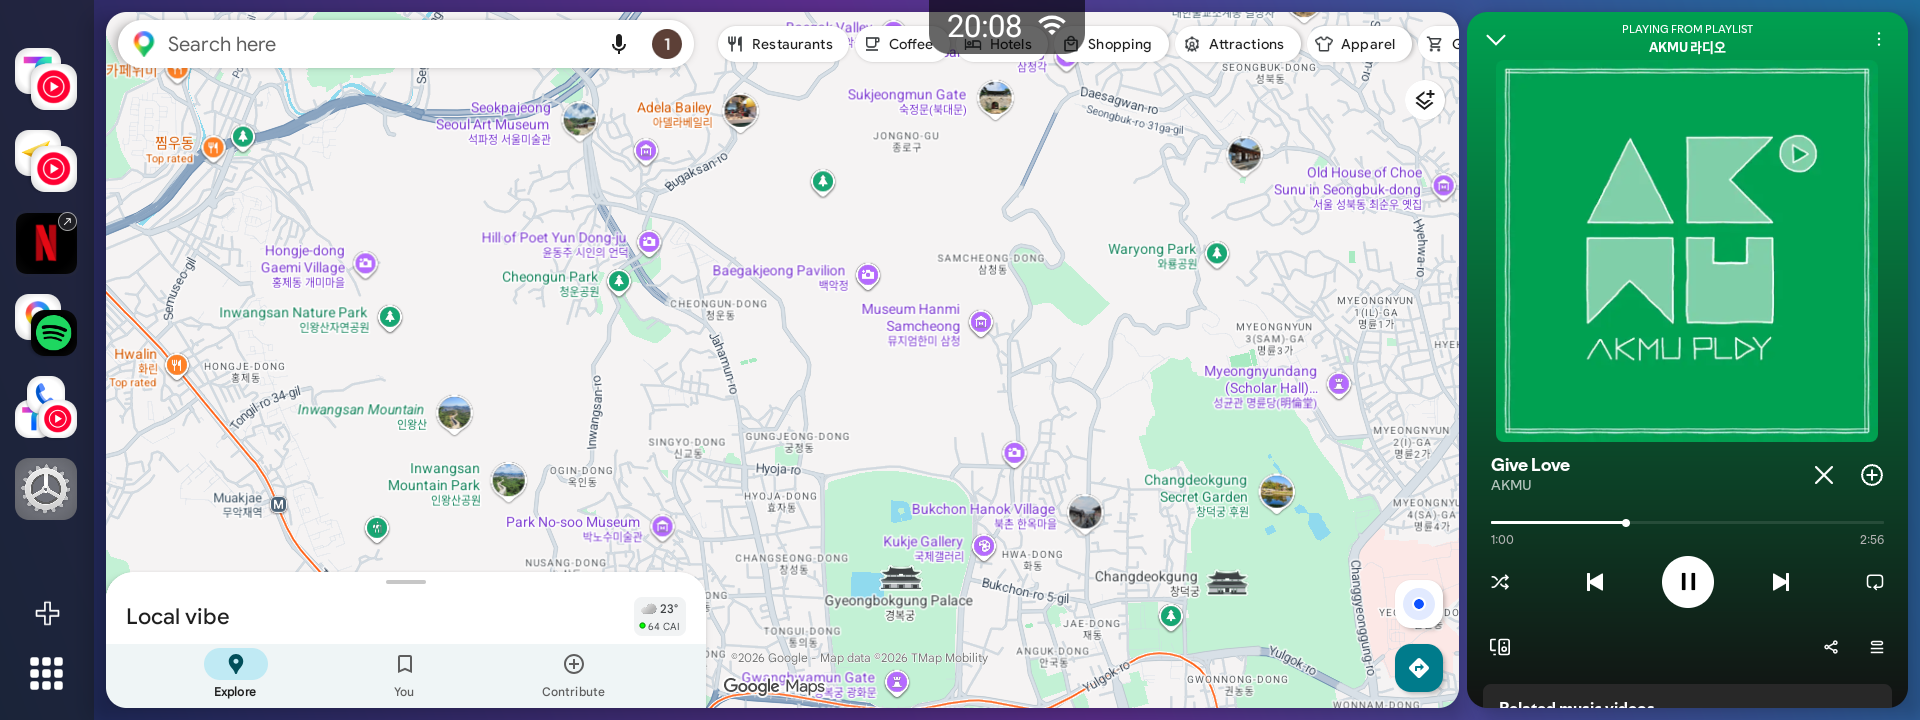
Task: Open the Netflix app from the sidebar
Action: (x=46, y=243)
